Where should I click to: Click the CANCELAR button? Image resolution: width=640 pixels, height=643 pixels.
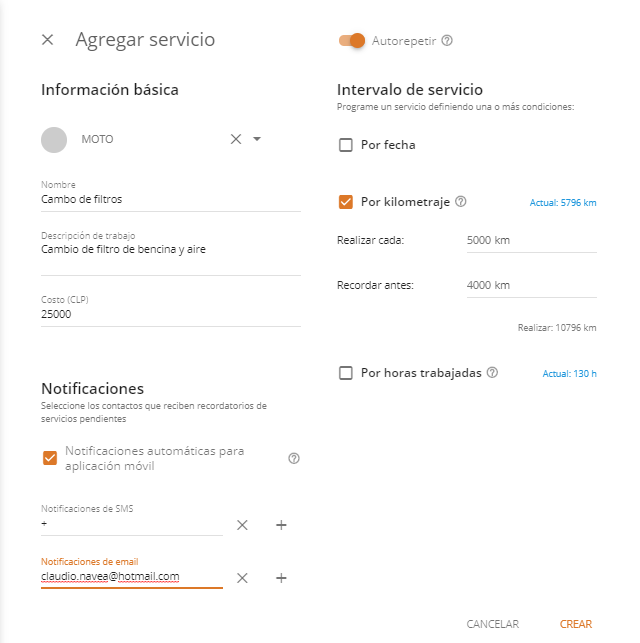(492, 624)
